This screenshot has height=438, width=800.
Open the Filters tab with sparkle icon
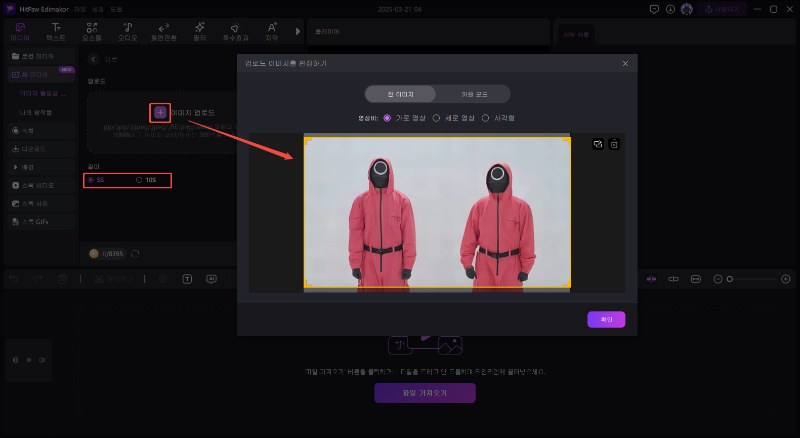(200, 32)
